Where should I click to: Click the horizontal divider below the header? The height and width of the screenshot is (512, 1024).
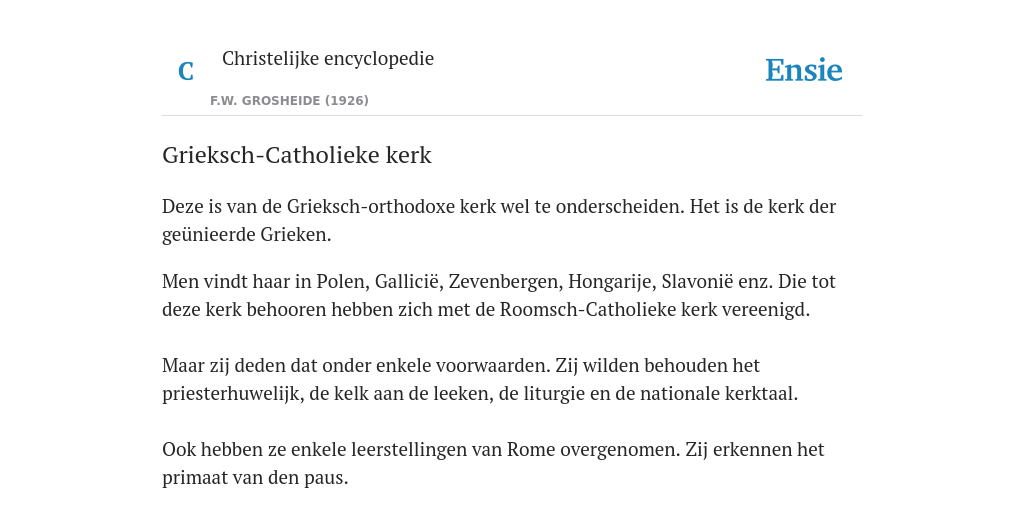click(512, 116)
